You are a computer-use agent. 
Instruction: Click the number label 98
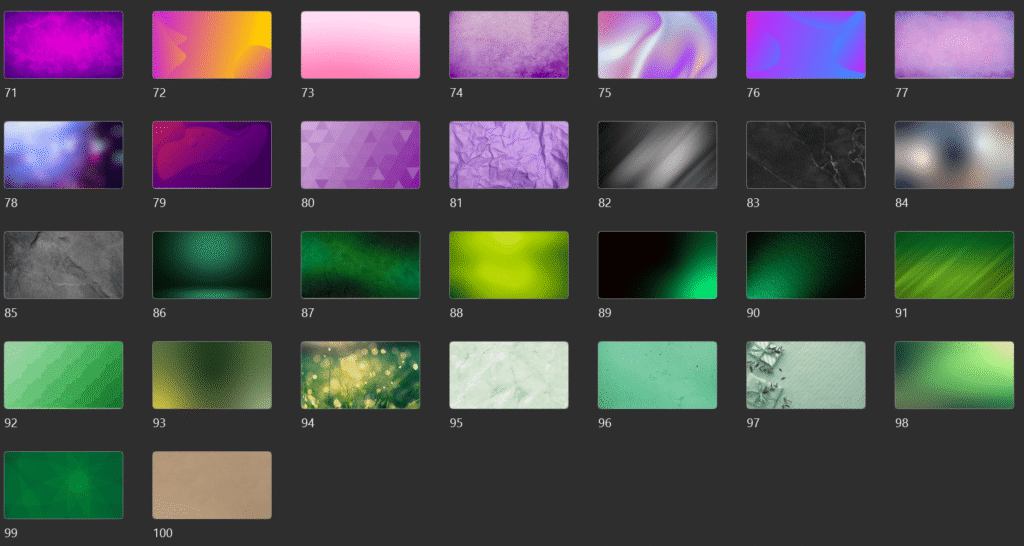(x=903, y=423)
